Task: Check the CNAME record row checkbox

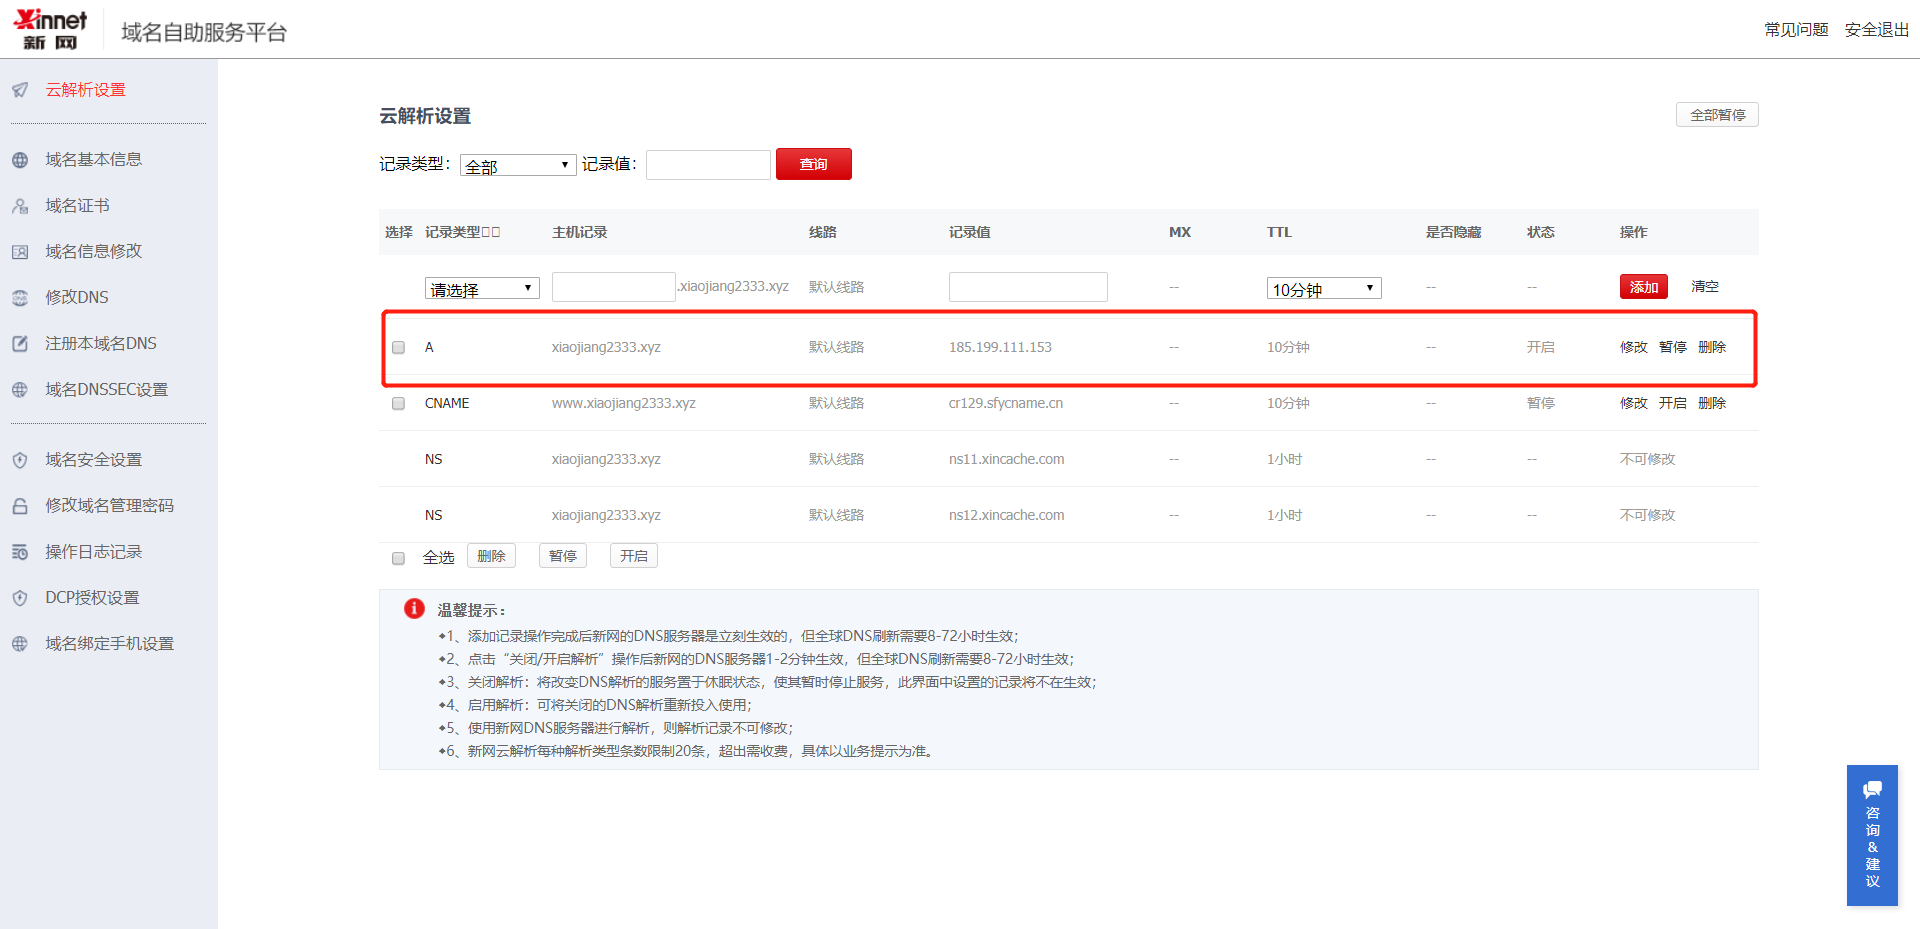Action: click(399, 404)
